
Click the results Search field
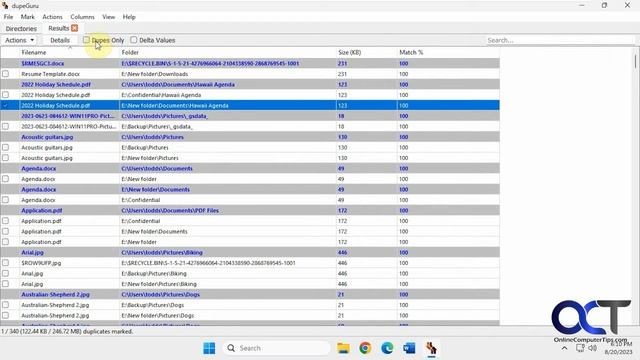pos(560,40)
